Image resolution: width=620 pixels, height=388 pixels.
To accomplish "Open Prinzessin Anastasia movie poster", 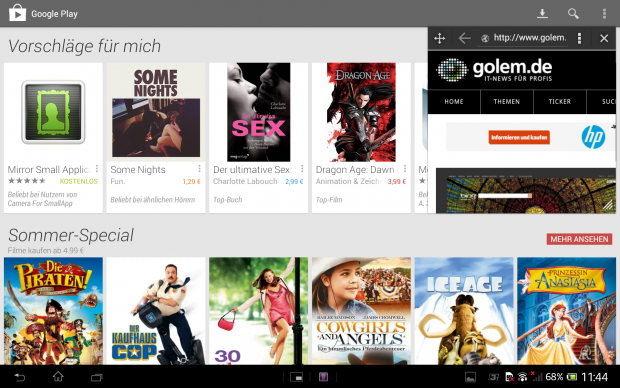I will click(567, 311).
